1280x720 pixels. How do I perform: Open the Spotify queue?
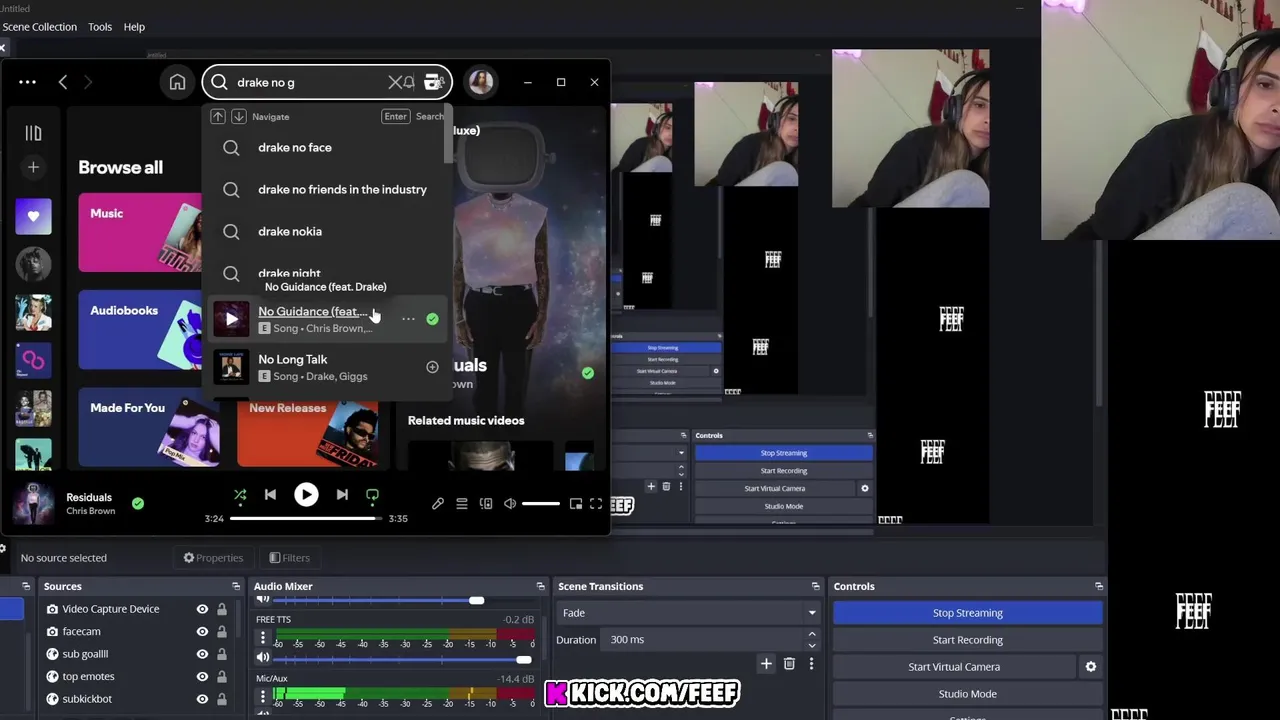click(x=461, y=504)
